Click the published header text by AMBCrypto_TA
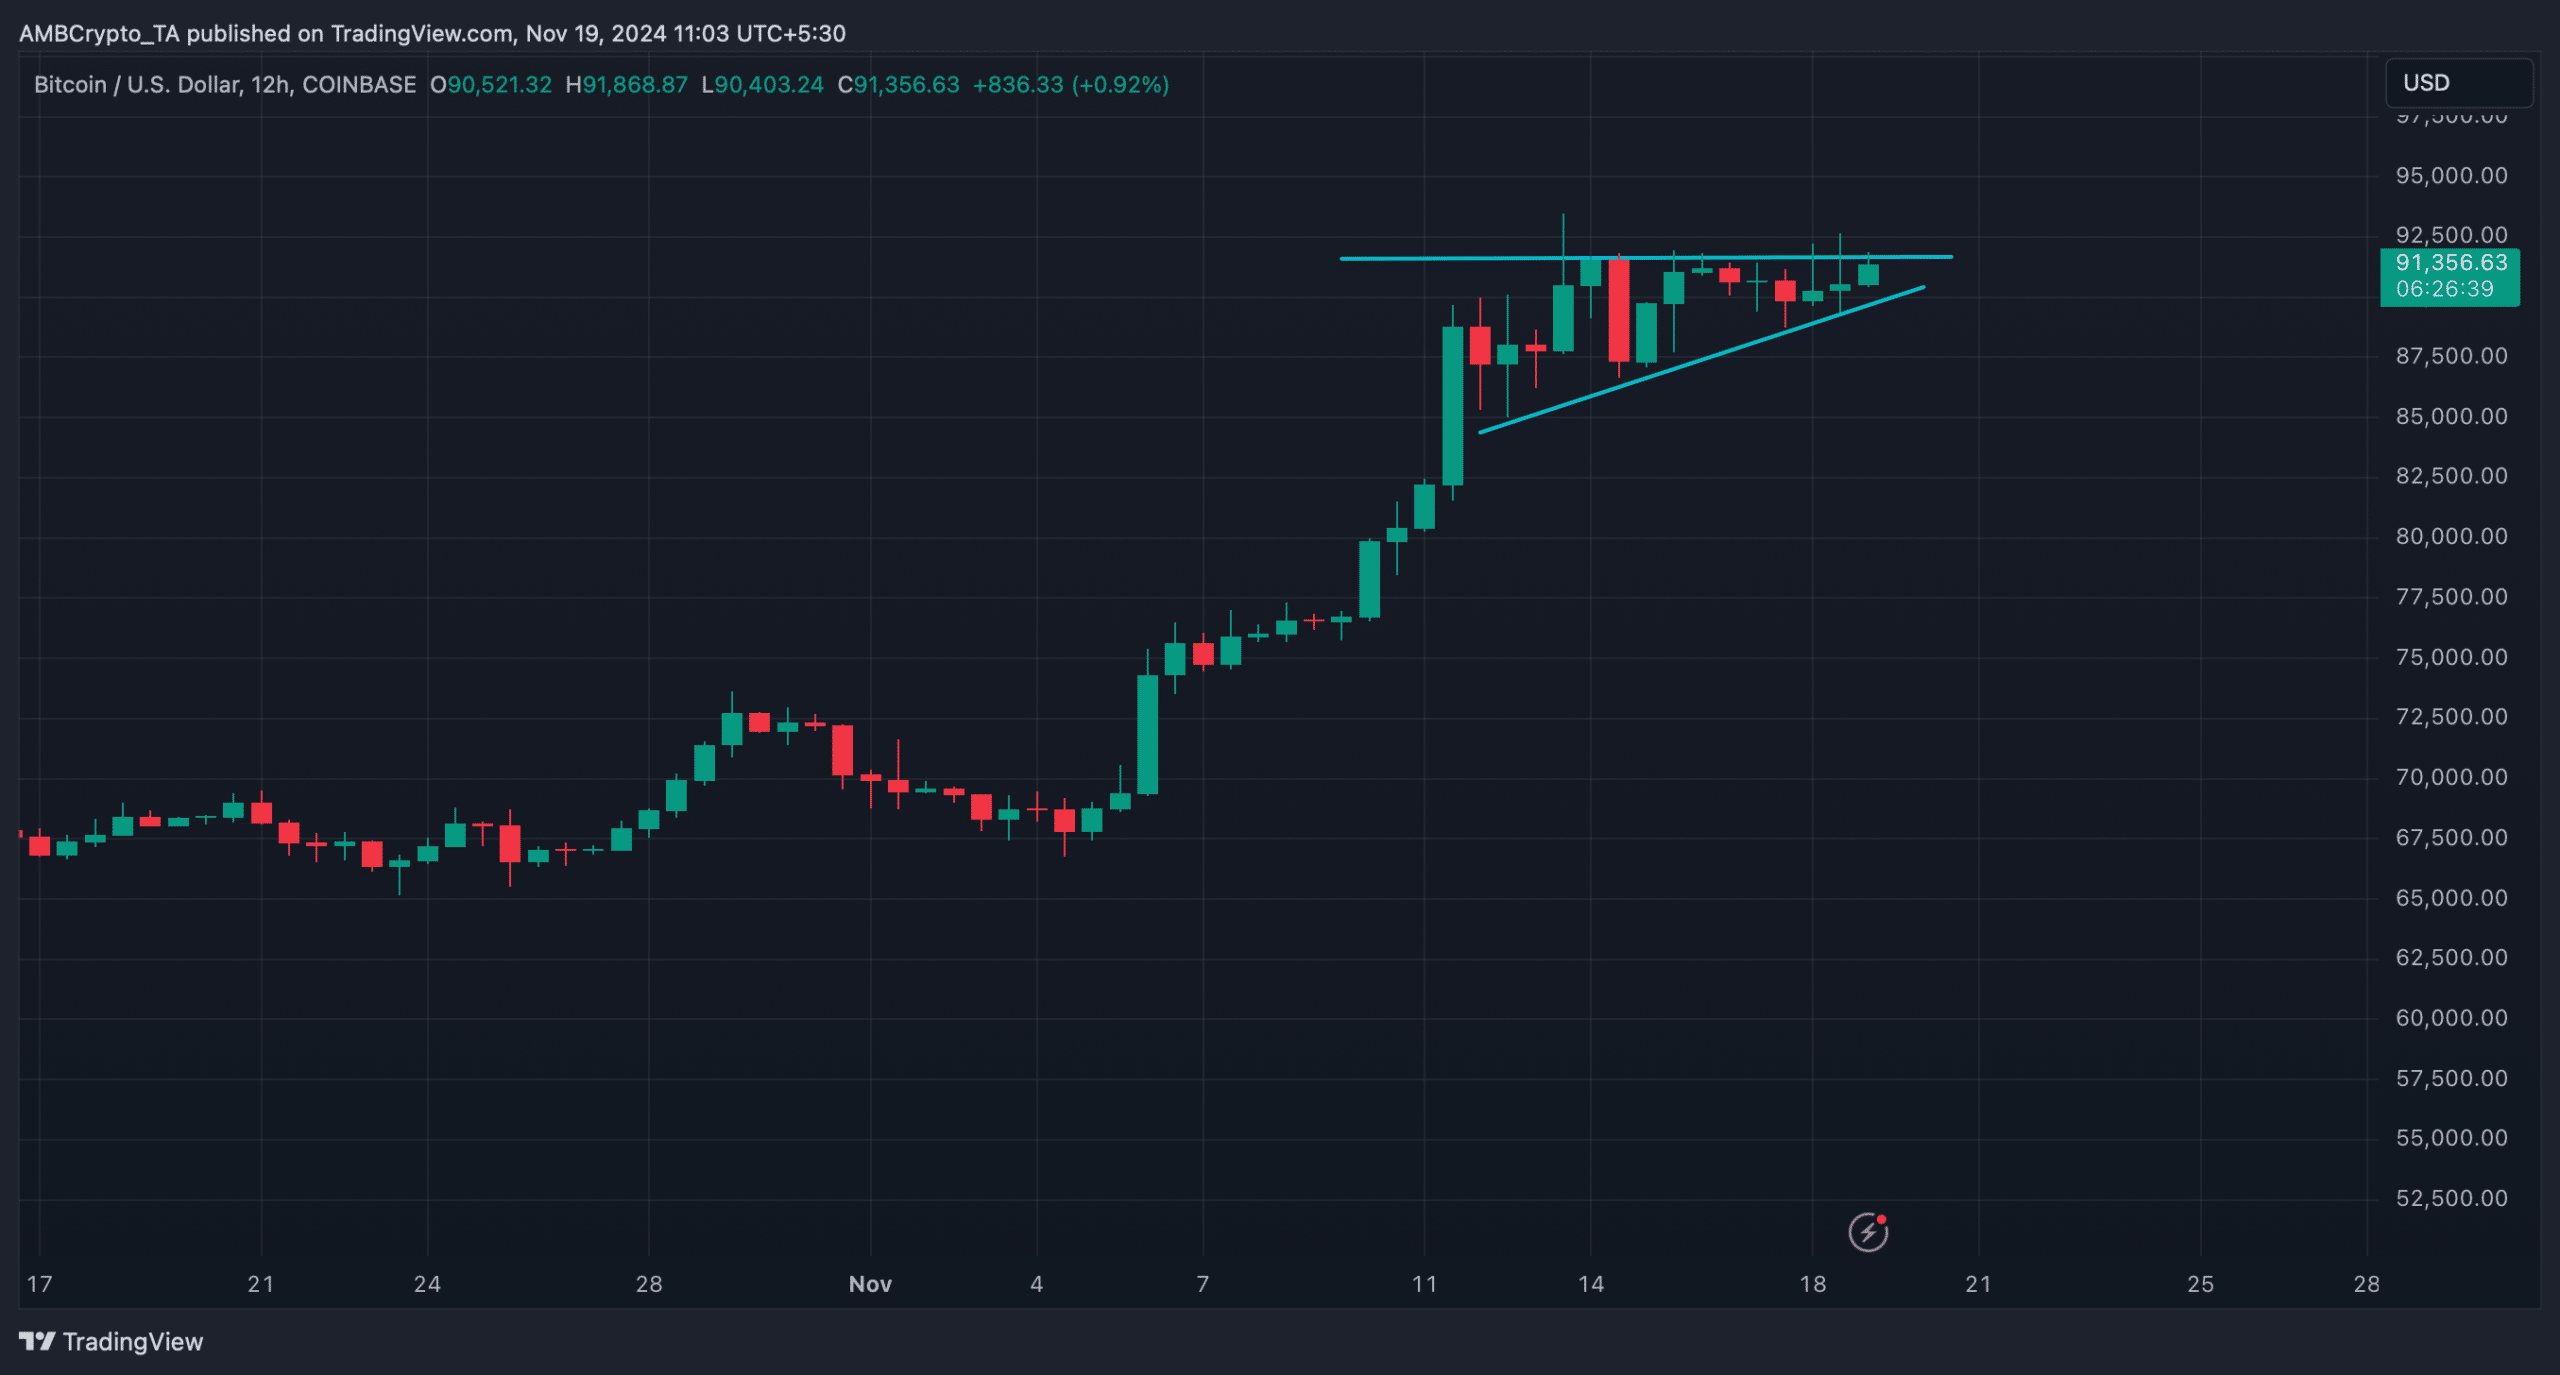 coord(432,34)
